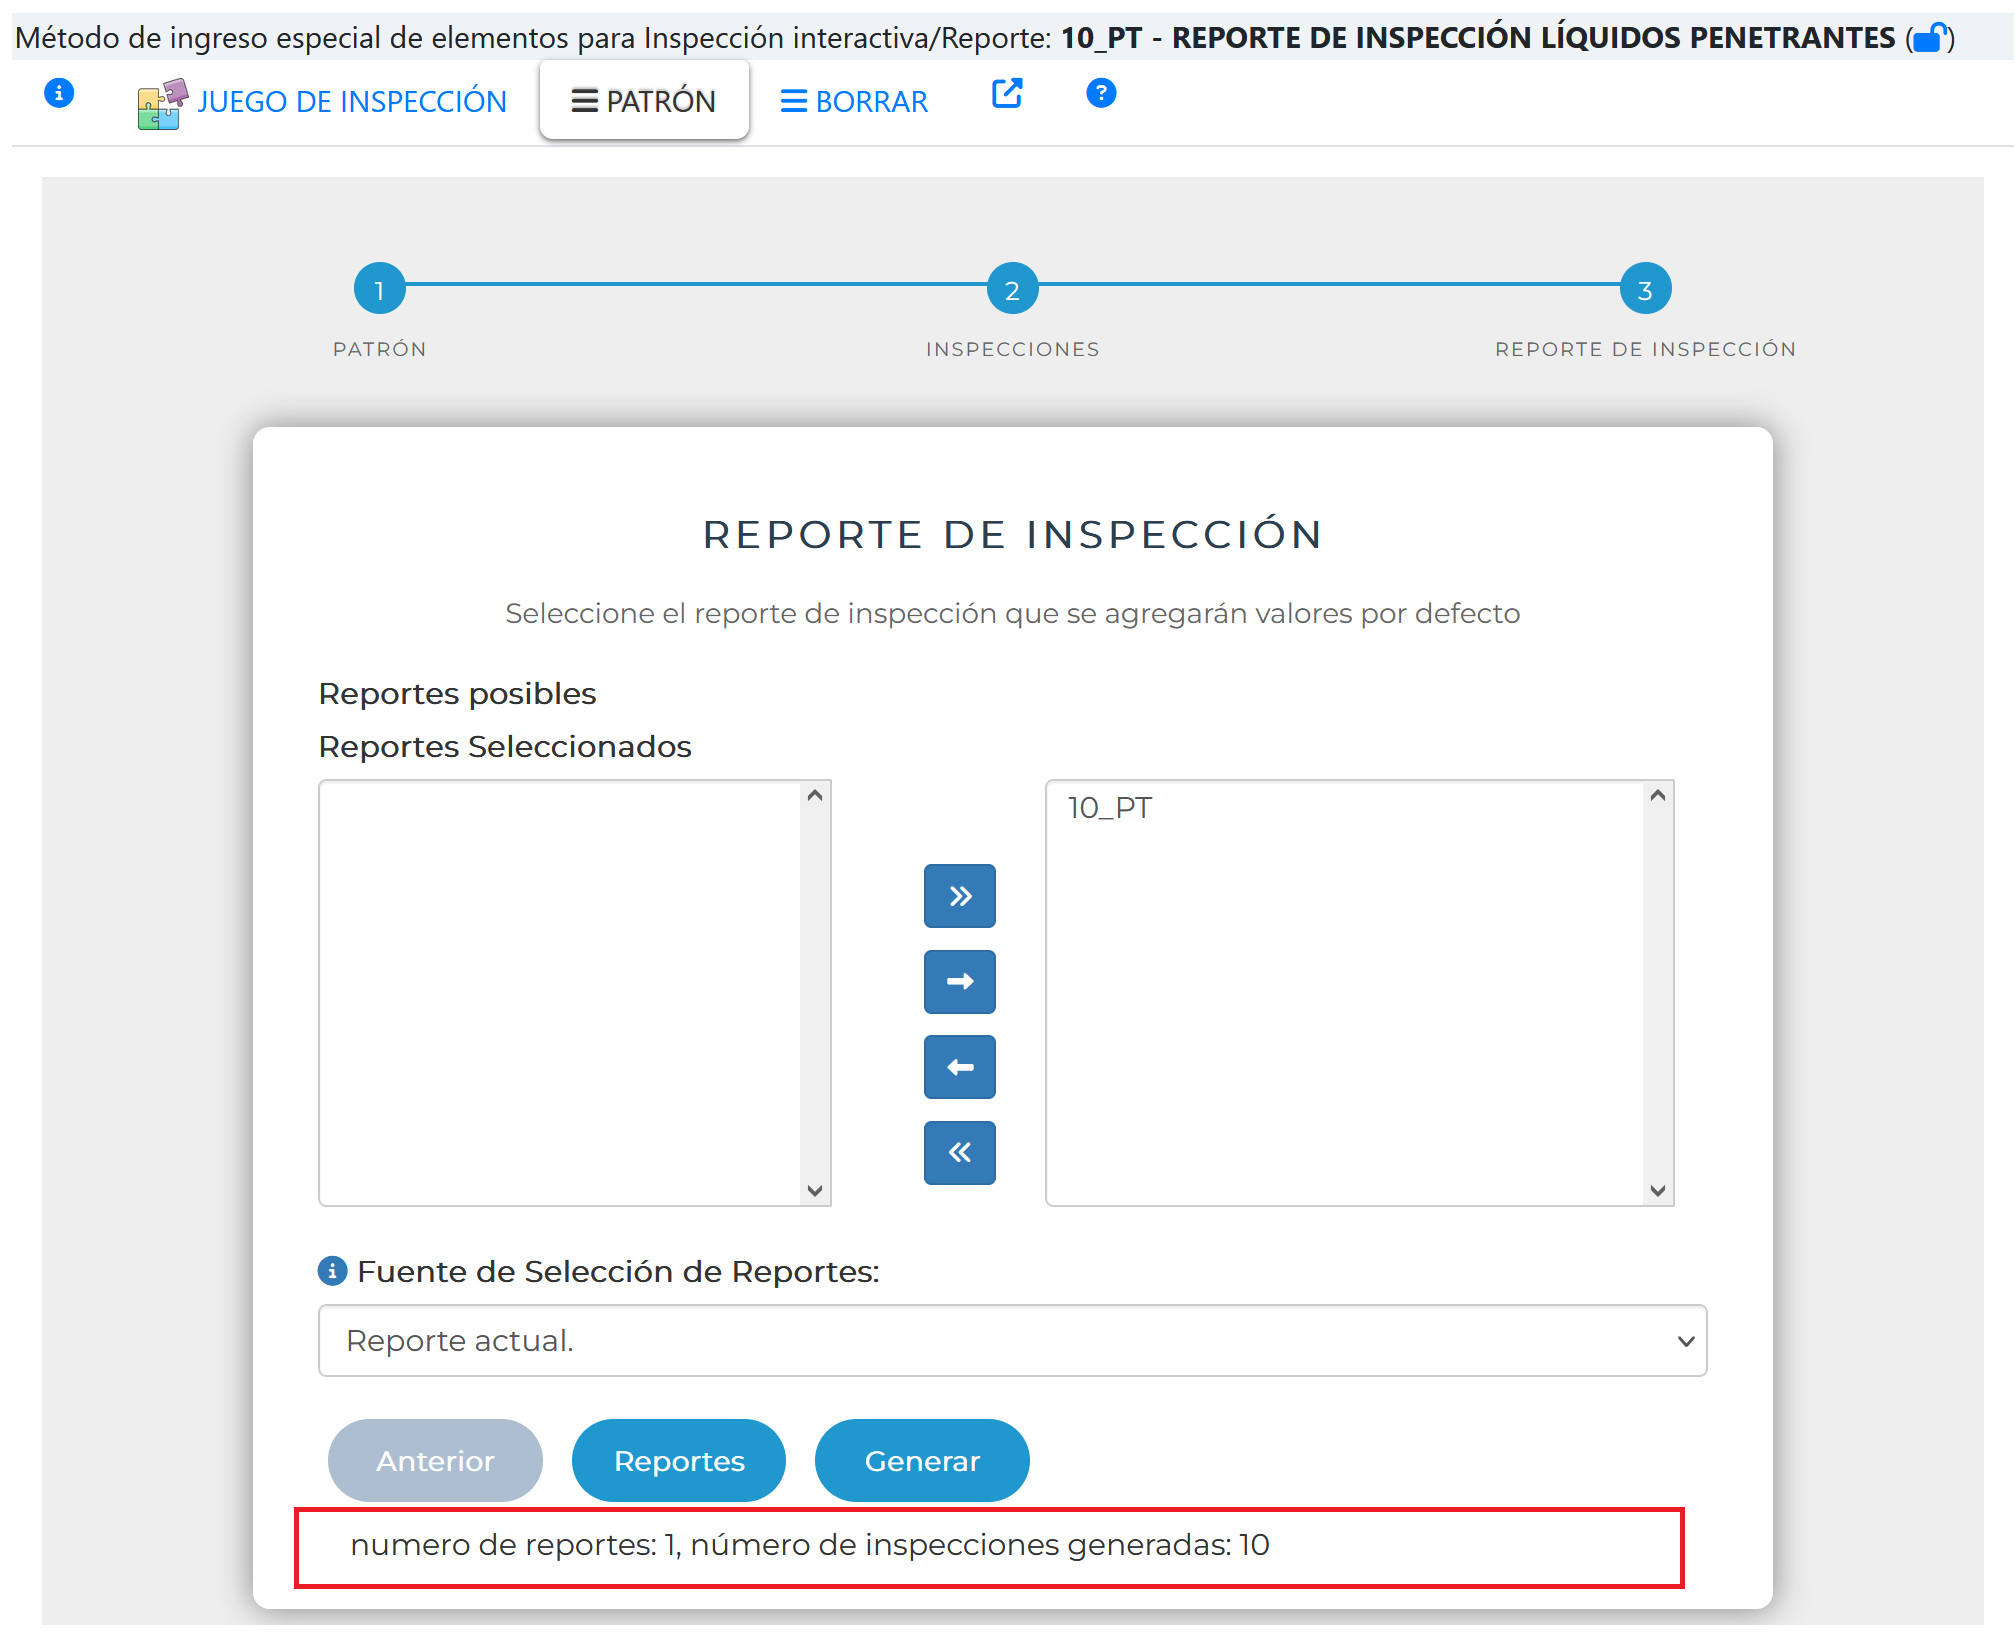Open the BORRAR menu
Screen dimensions: 2015x1645
click(x=854, y=102)
